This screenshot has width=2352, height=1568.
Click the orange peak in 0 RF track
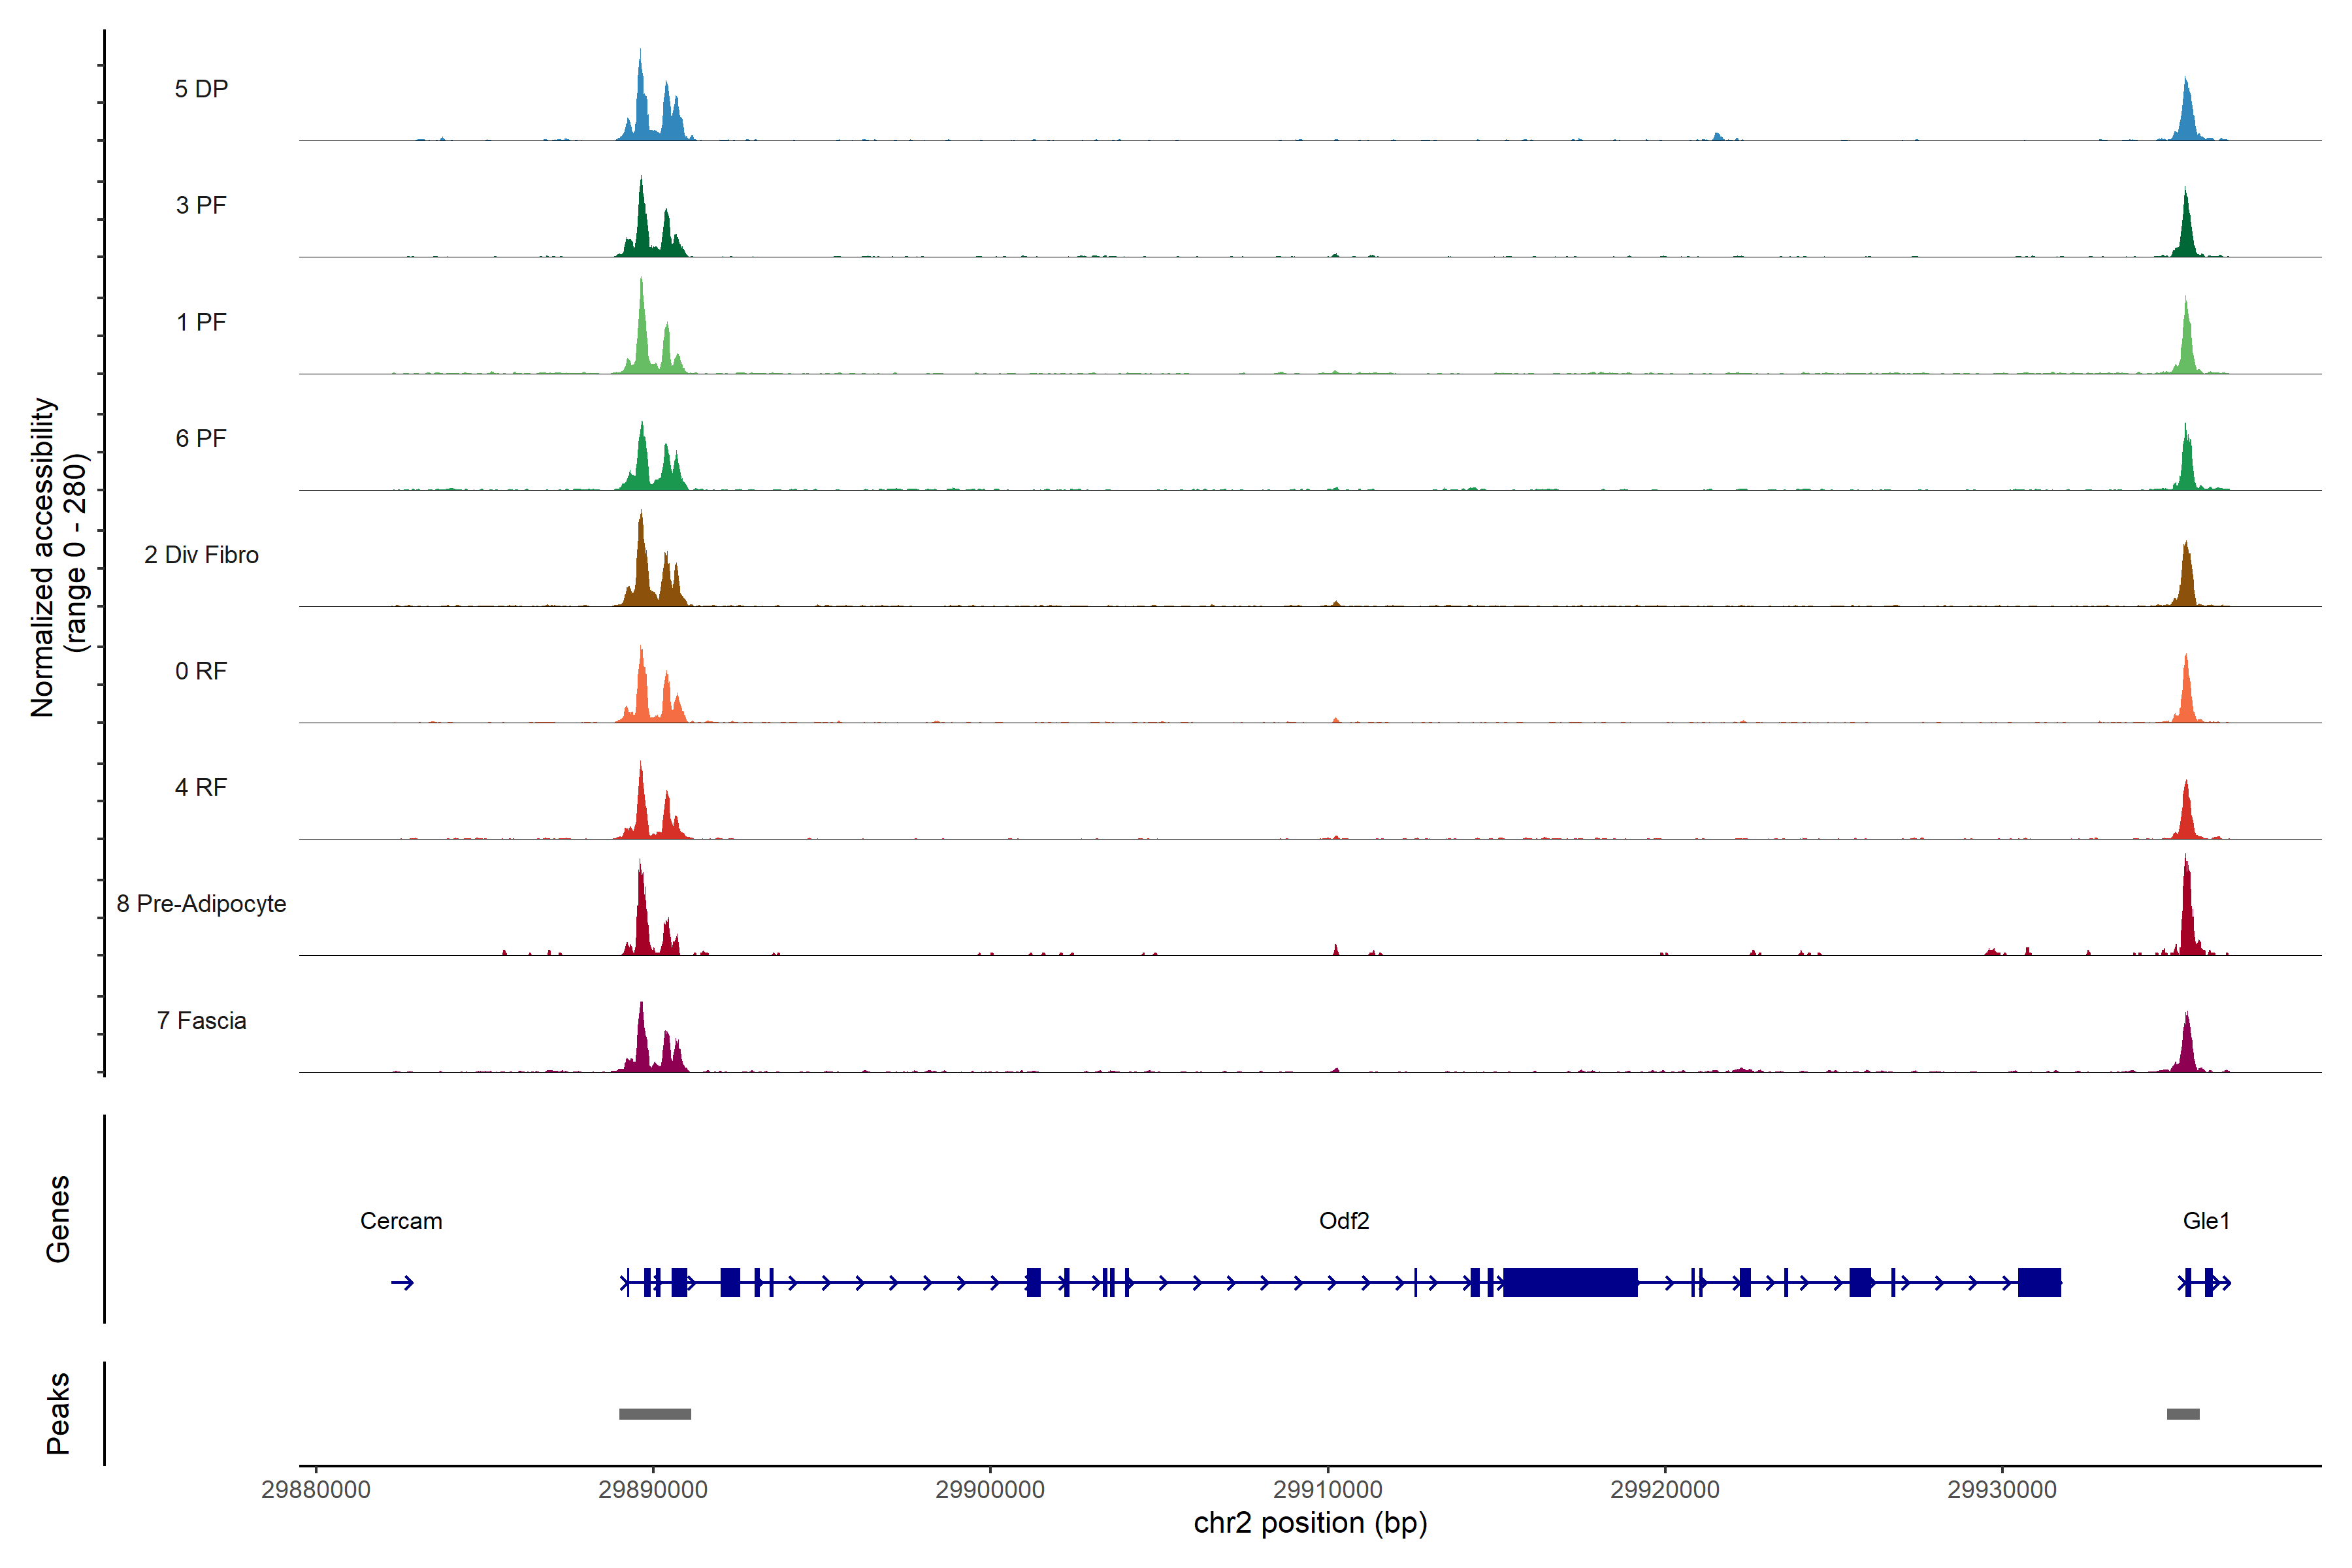[642, 690]
